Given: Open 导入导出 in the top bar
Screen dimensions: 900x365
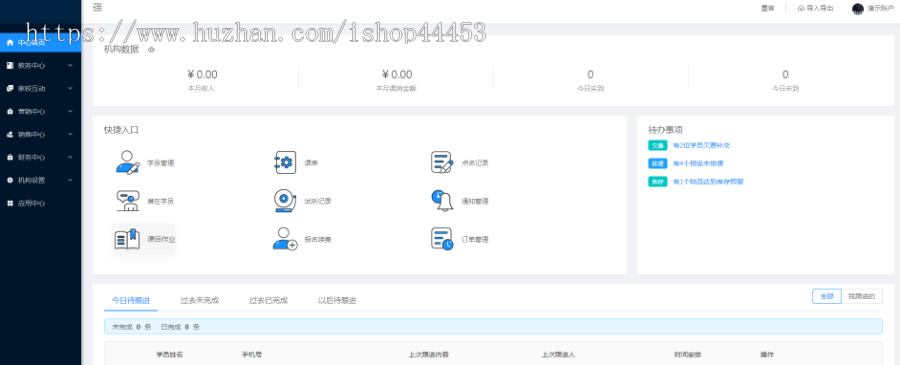Looking at the screenshot, I should tap(816, 9).
